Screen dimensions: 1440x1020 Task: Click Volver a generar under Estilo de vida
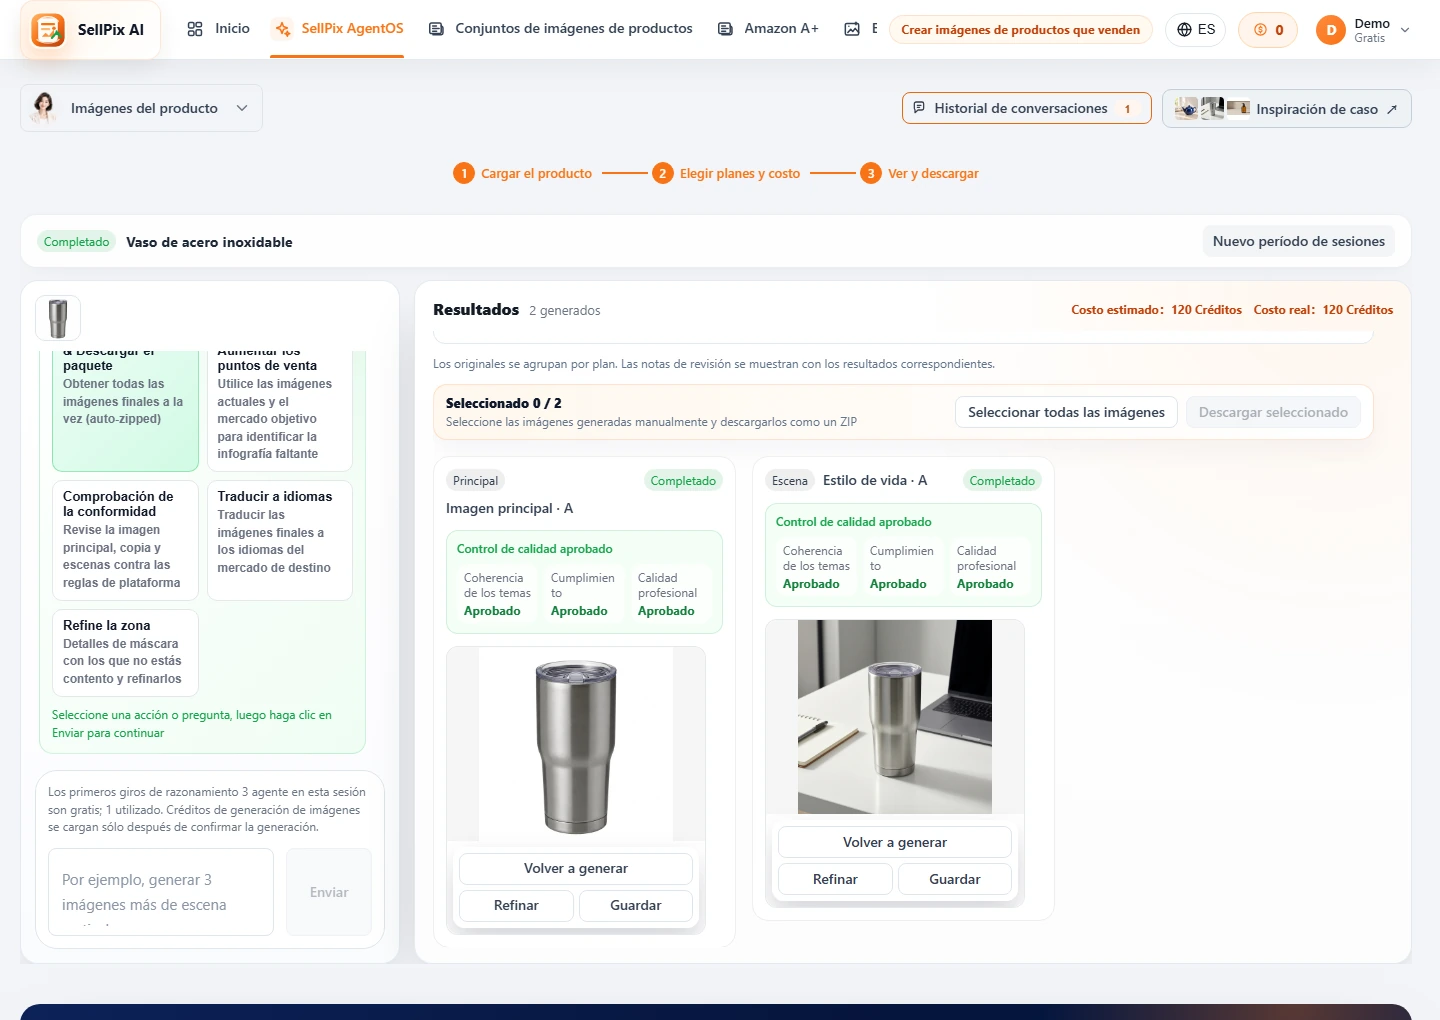pyautogui.click(x=895, y=842)
